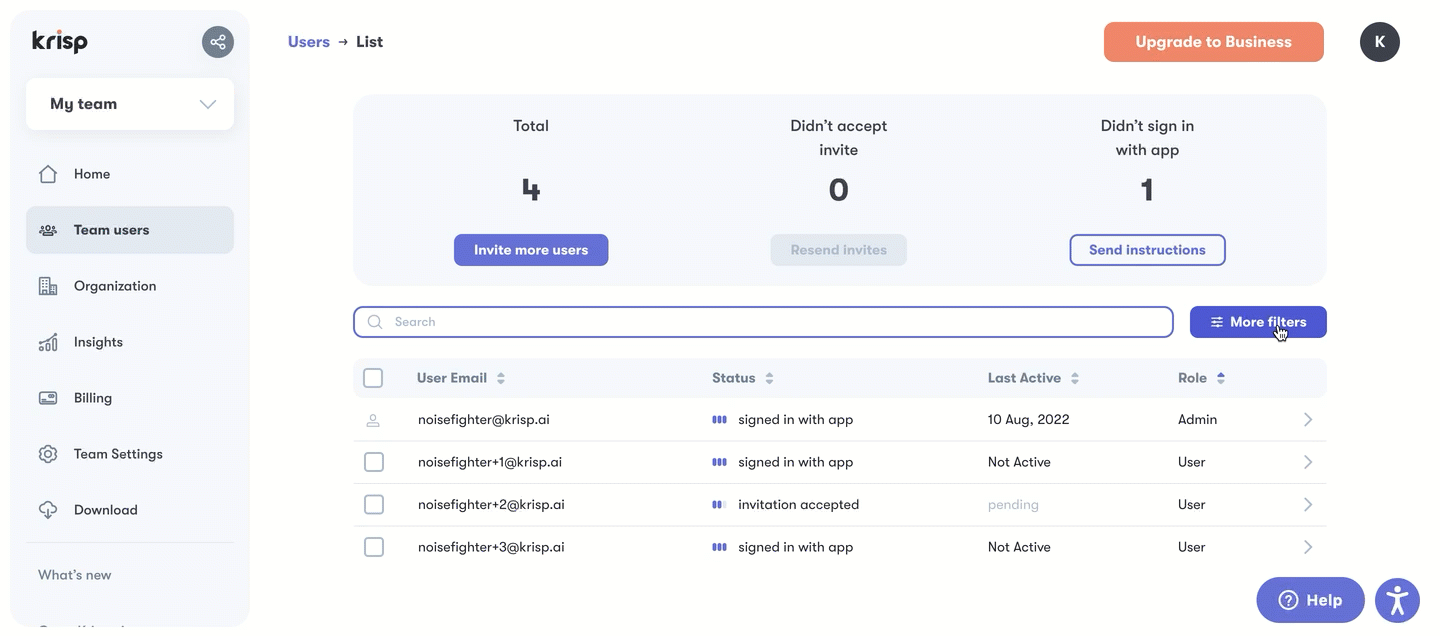Image resolution: width=1440 pixels, height=636 pixels.
Task: Click the Team users people icon
Action: [48, 230]
